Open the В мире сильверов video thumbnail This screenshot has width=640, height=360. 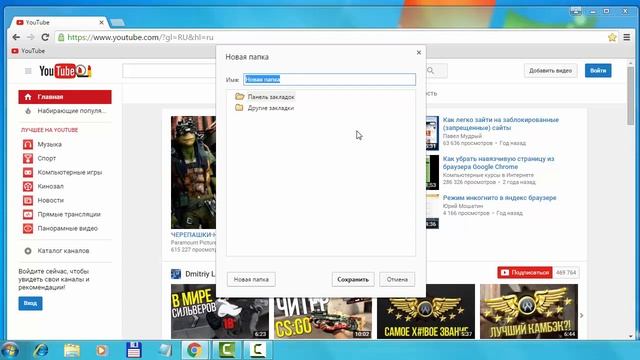(x=220, y=311)
